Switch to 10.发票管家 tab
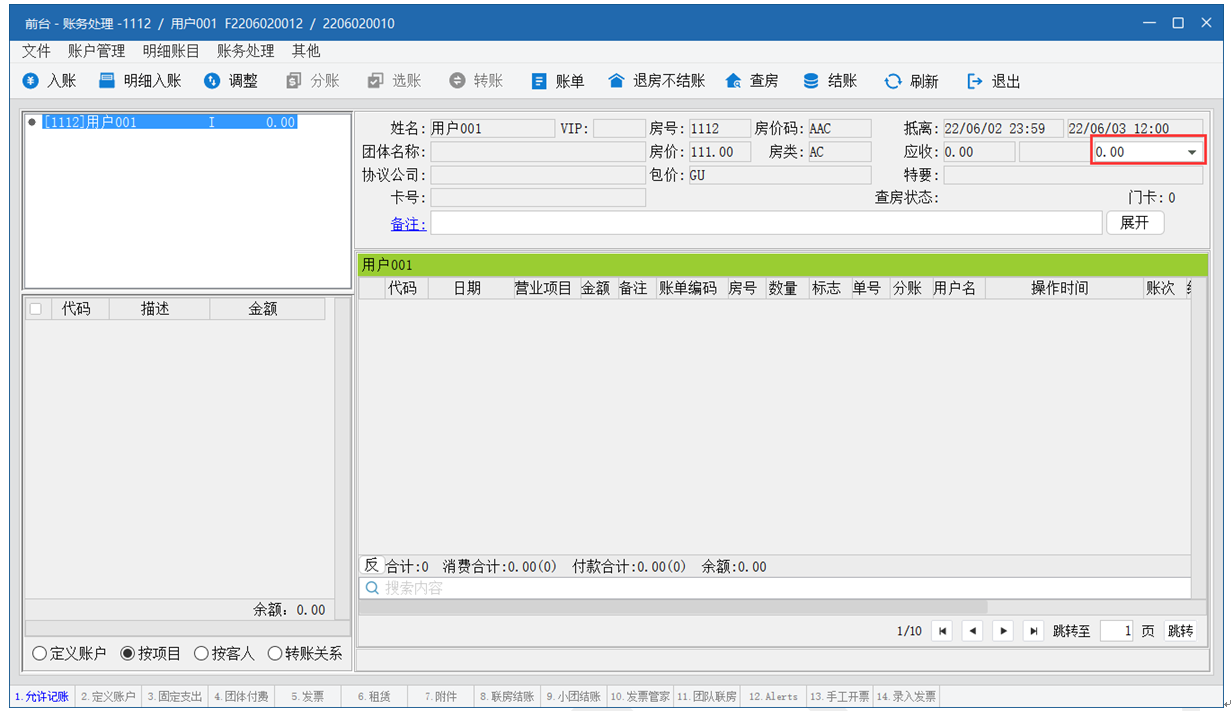Image resolution: width=1232 pixels, height=711 pixels. click(640, 696)
